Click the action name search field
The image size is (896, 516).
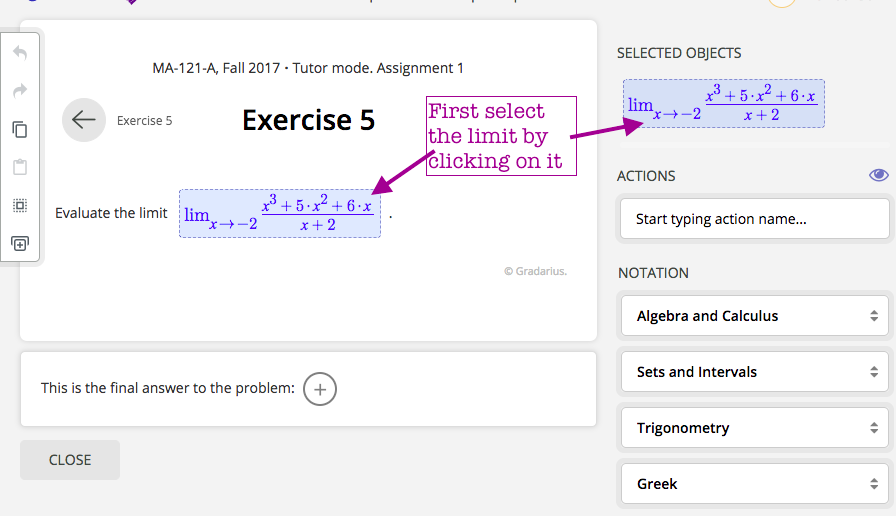pyautogui.click(x=755, y=219)
